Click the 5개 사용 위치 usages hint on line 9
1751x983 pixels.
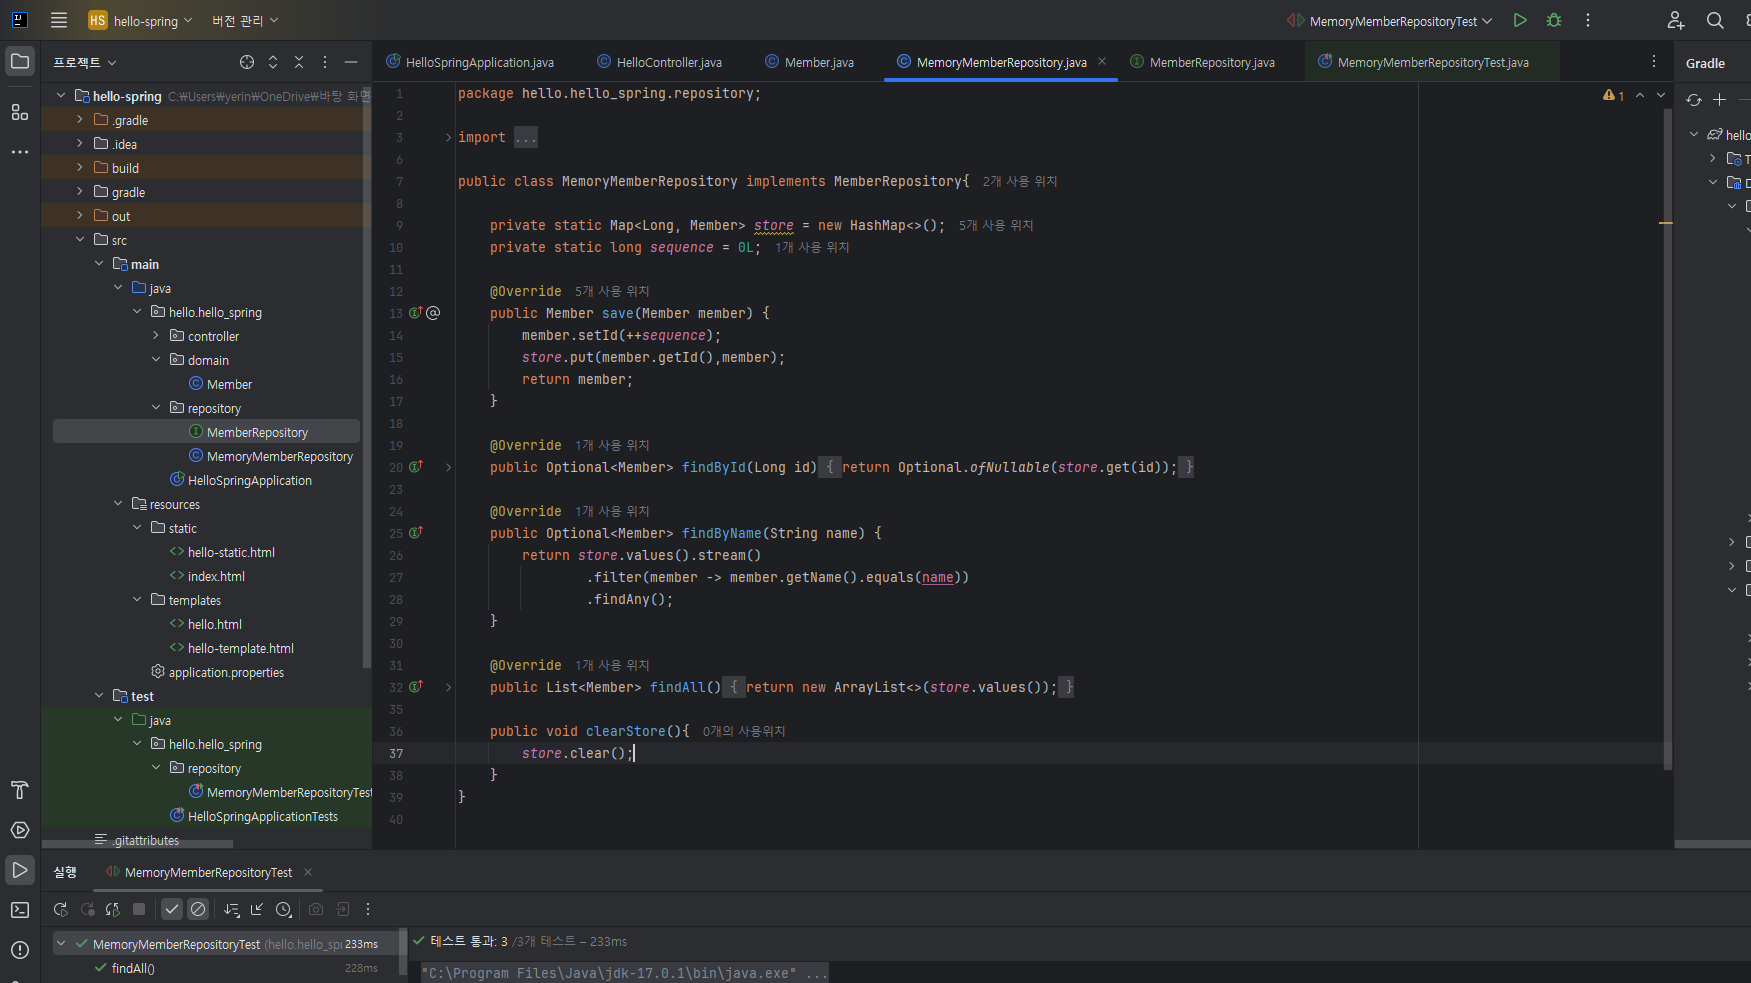click(996, 225)
